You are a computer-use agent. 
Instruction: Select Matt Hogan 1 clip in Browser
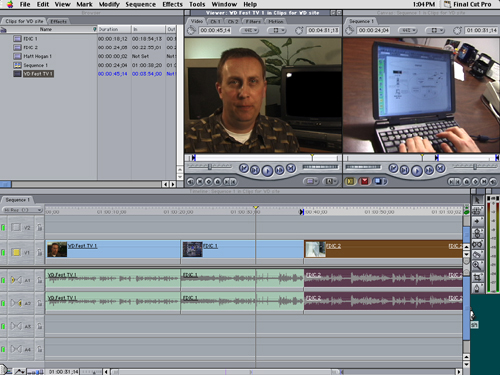coord(37,56)
